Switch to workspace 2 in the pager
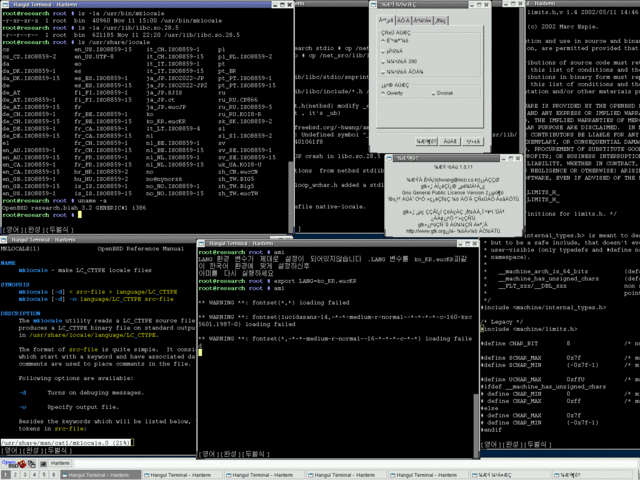This screenshot has height=480, width=640. 15,475
